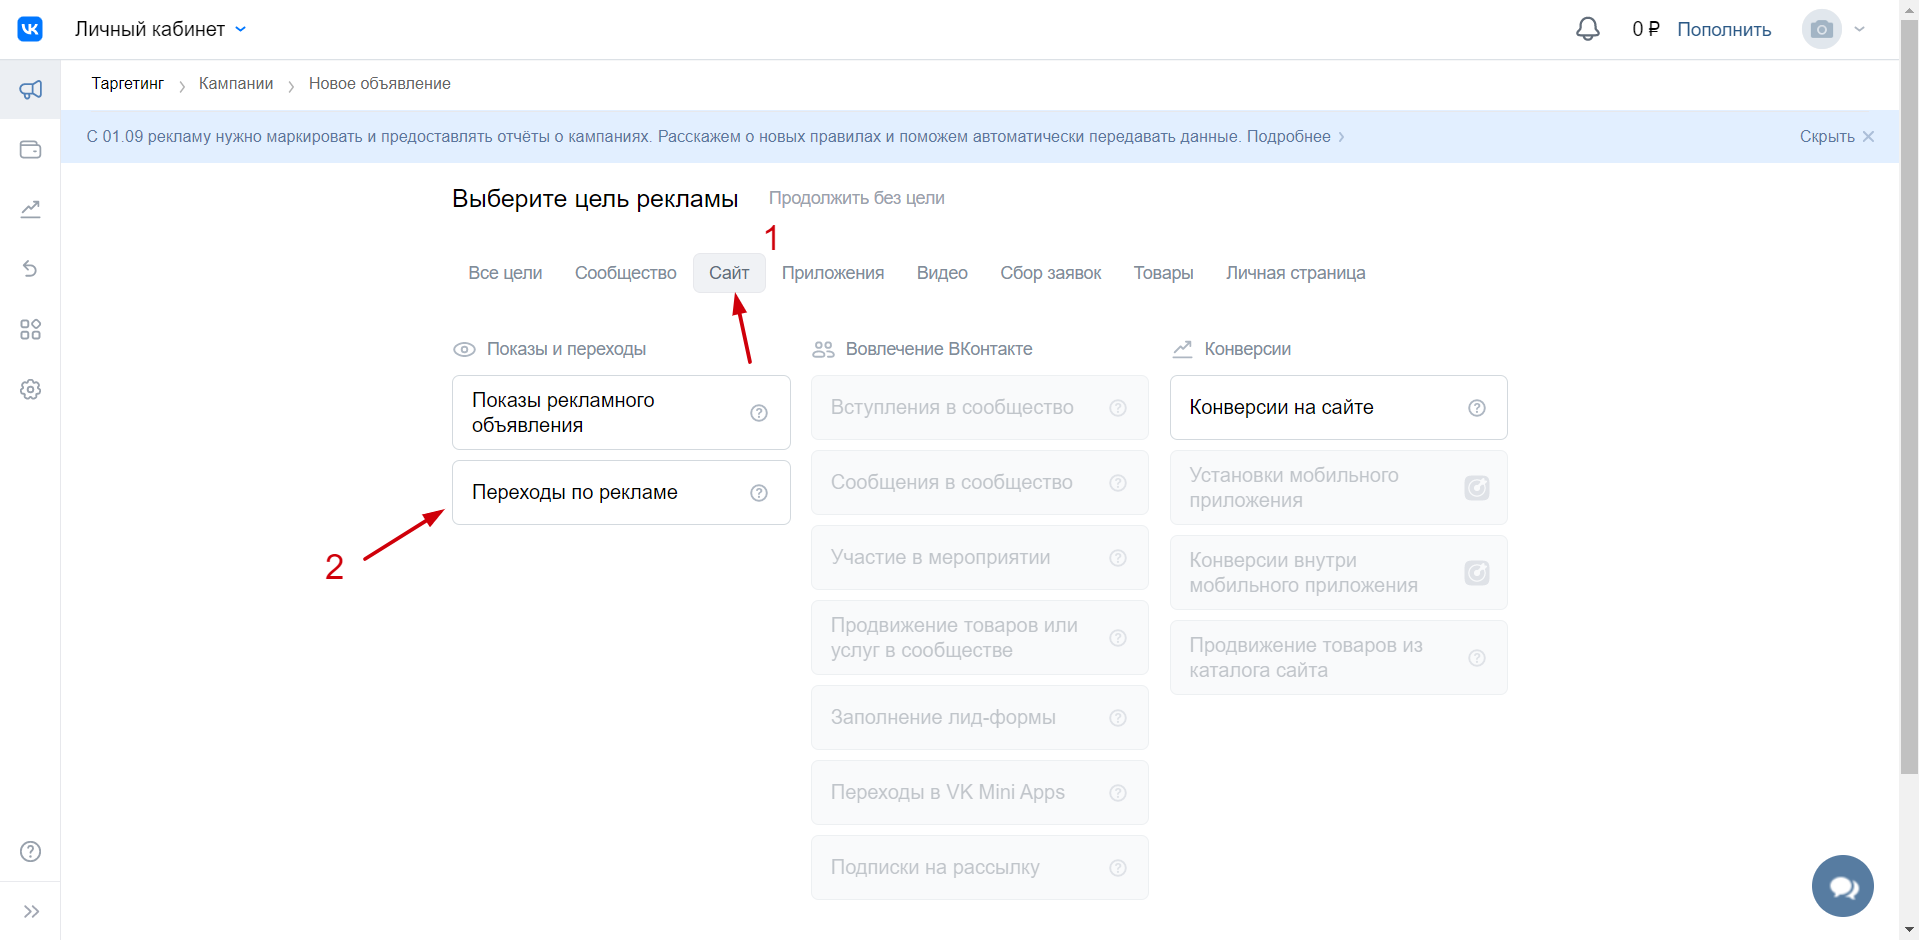Show help for Продвижение товаров из каталога сайта

pos(1477,658)
